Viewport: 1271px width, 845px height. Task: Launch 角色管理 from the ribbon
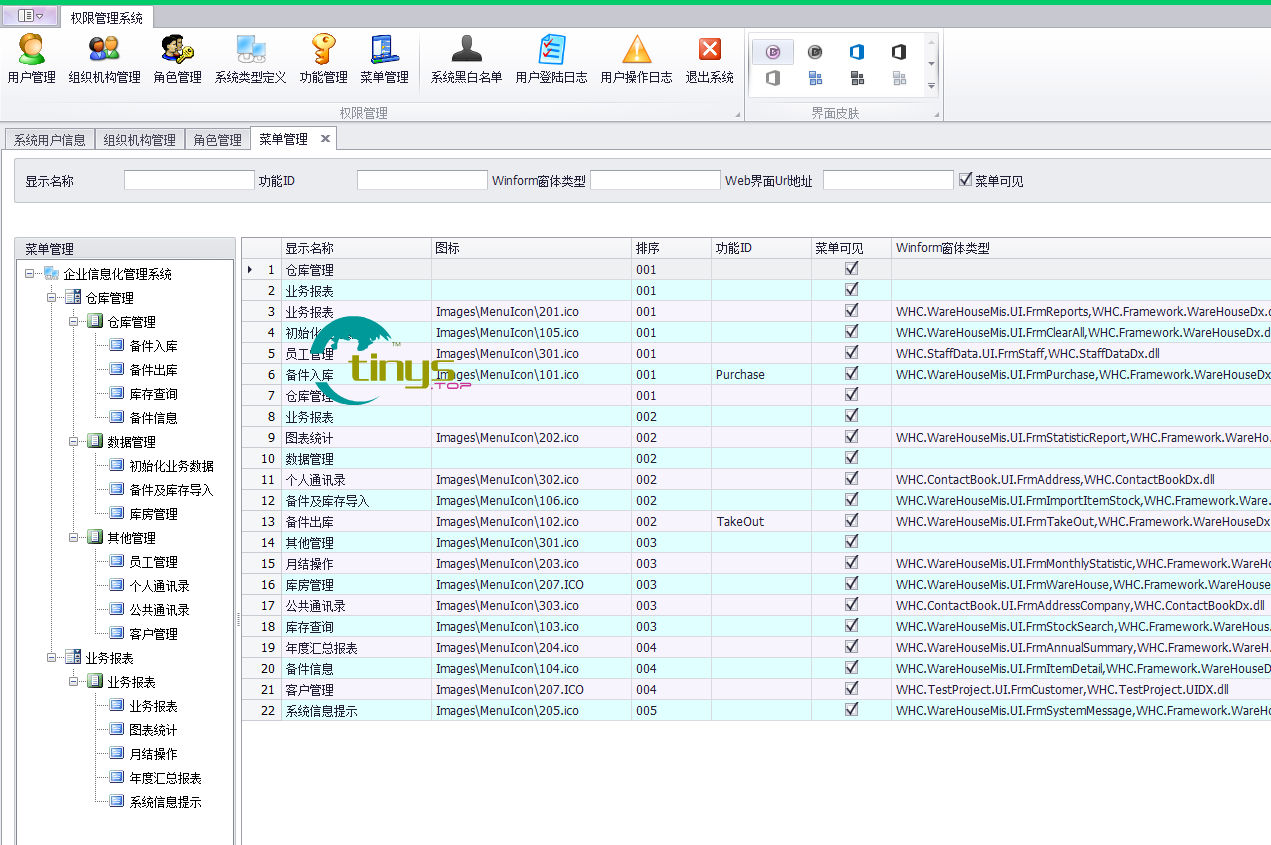177,59
